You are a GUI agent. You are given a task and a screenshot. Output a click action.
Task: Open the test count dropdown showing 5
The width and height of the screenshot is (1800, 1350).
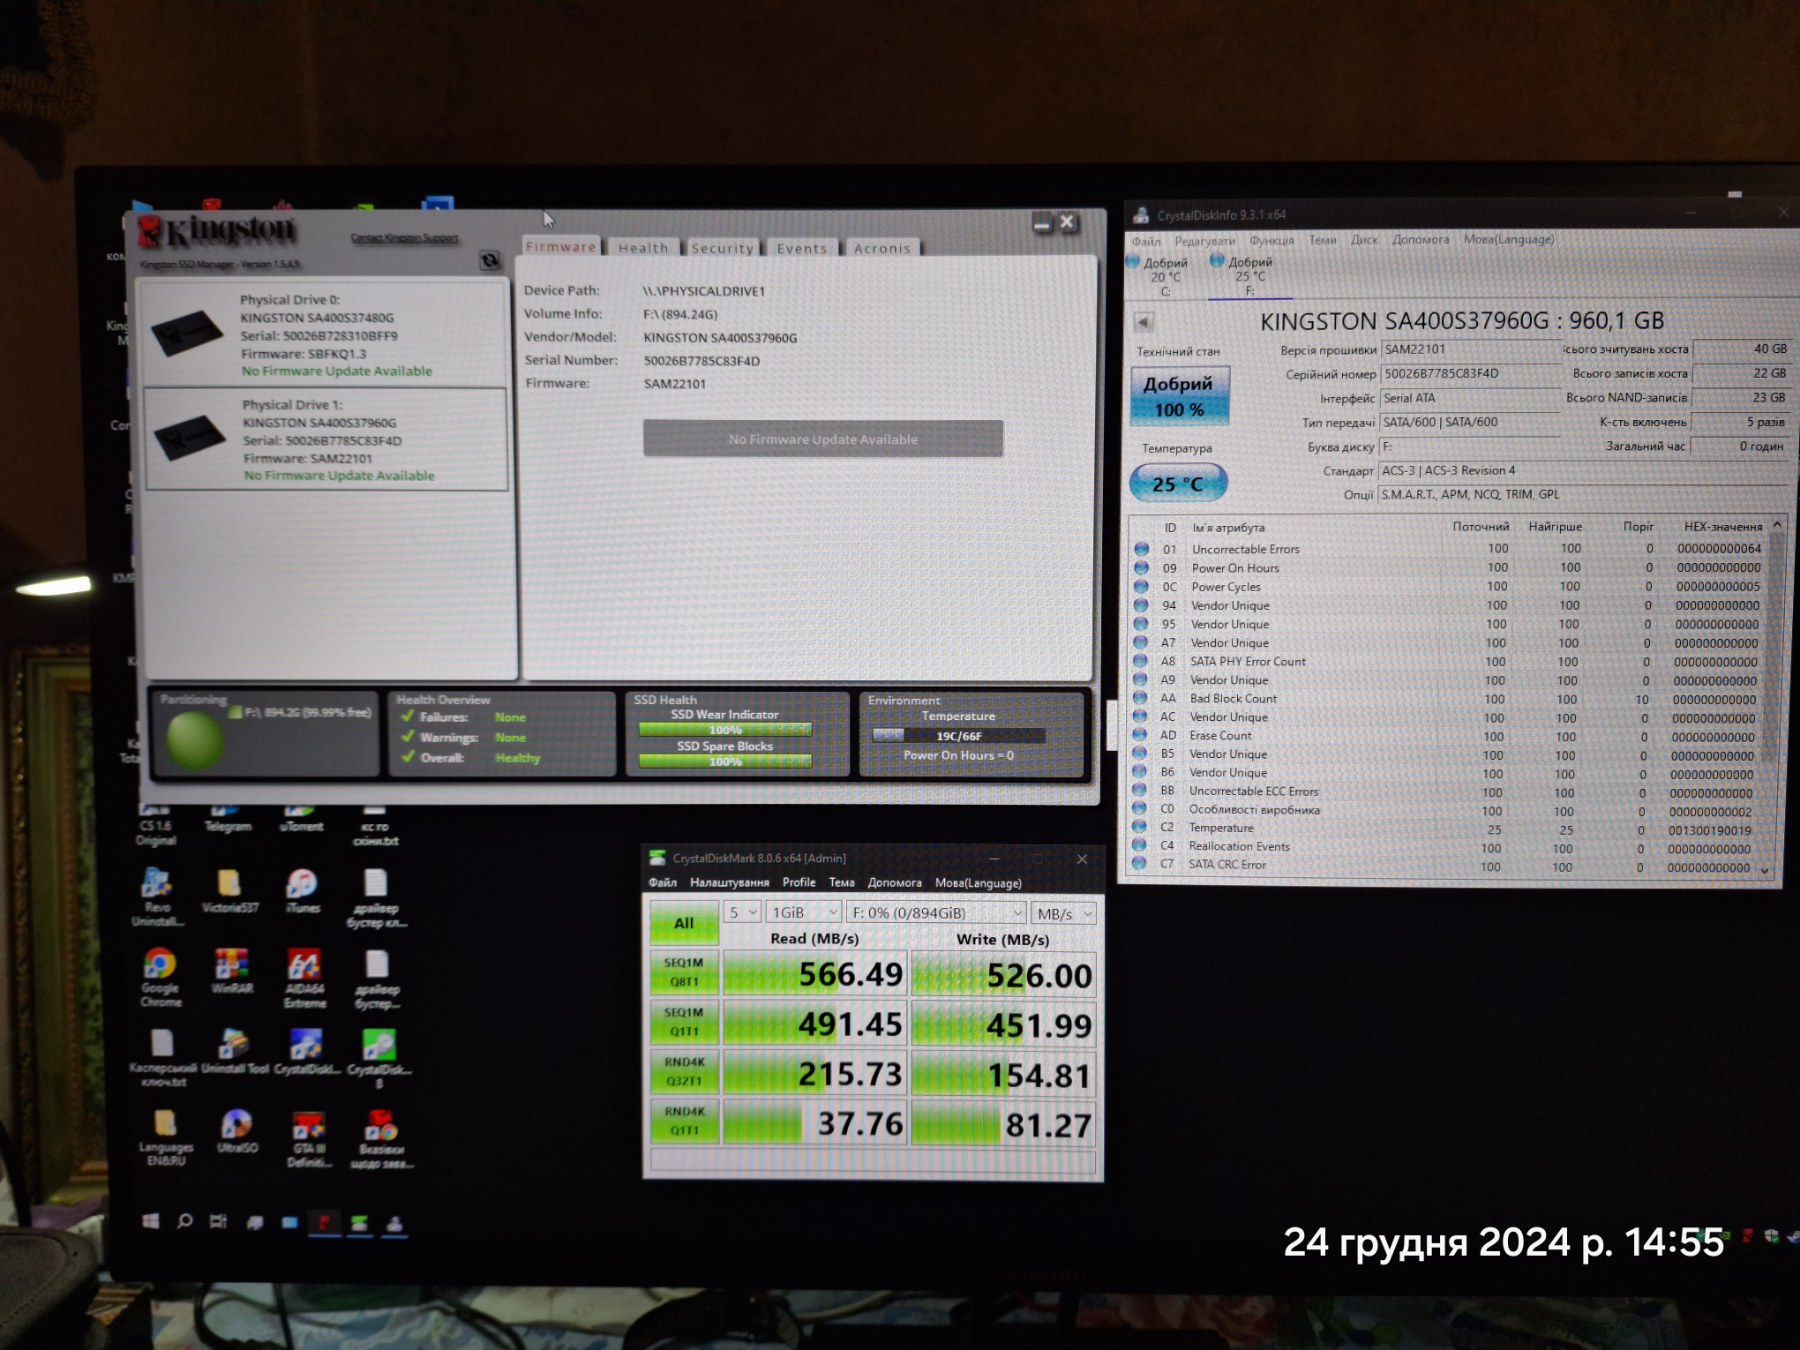click(742, 912)
